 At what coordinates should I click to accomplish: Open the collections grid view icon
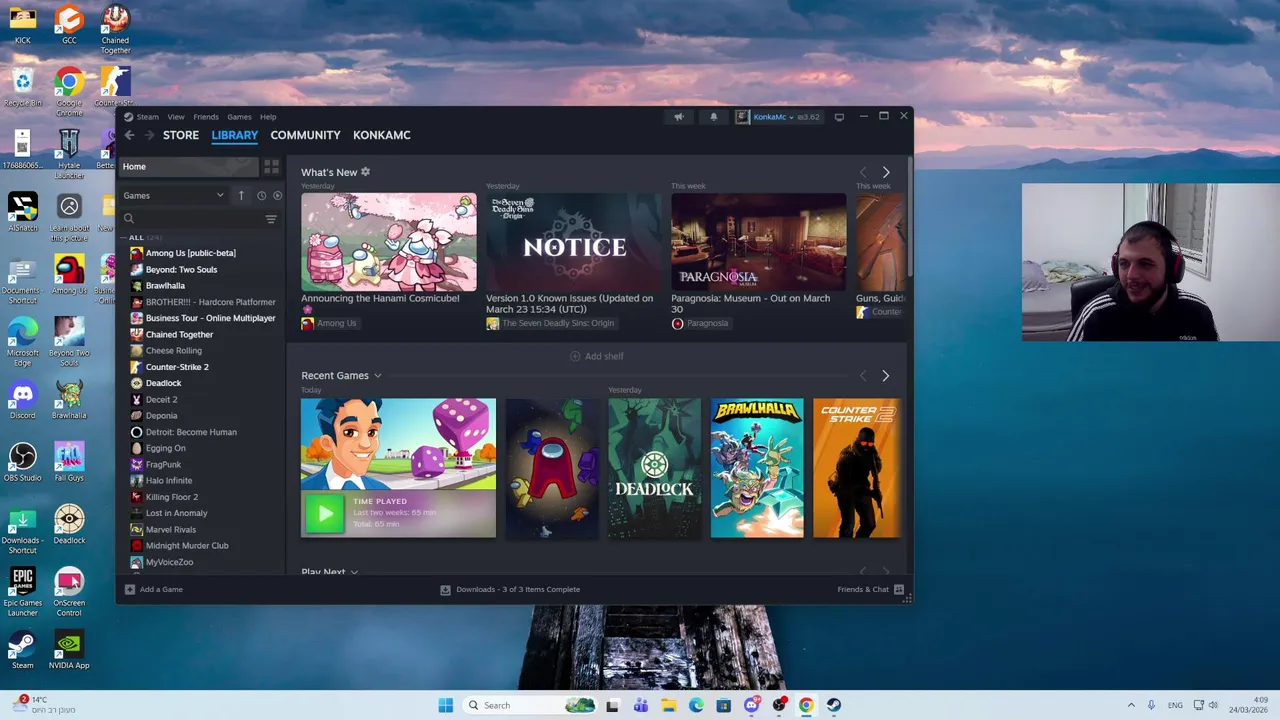click(271, 167)
